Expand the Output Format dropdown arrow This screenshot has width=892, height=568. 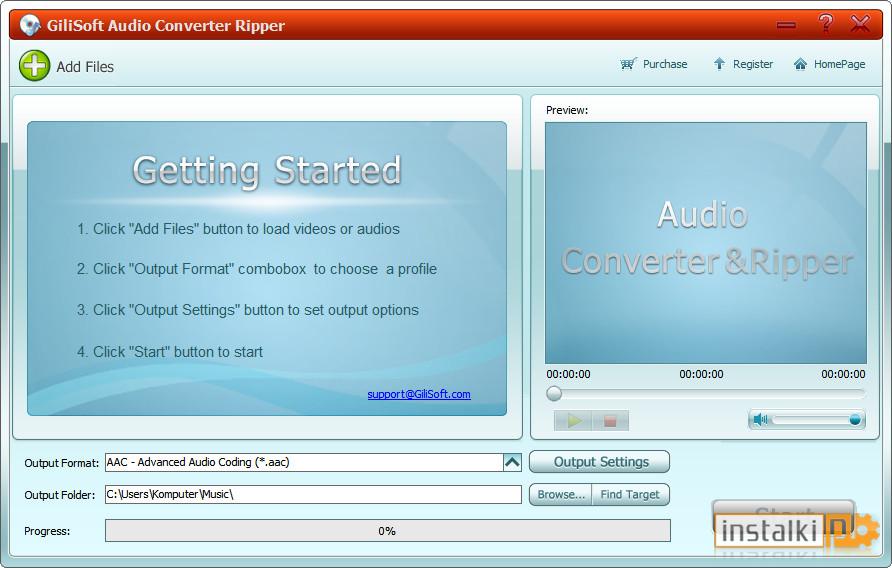click(512, 462)
